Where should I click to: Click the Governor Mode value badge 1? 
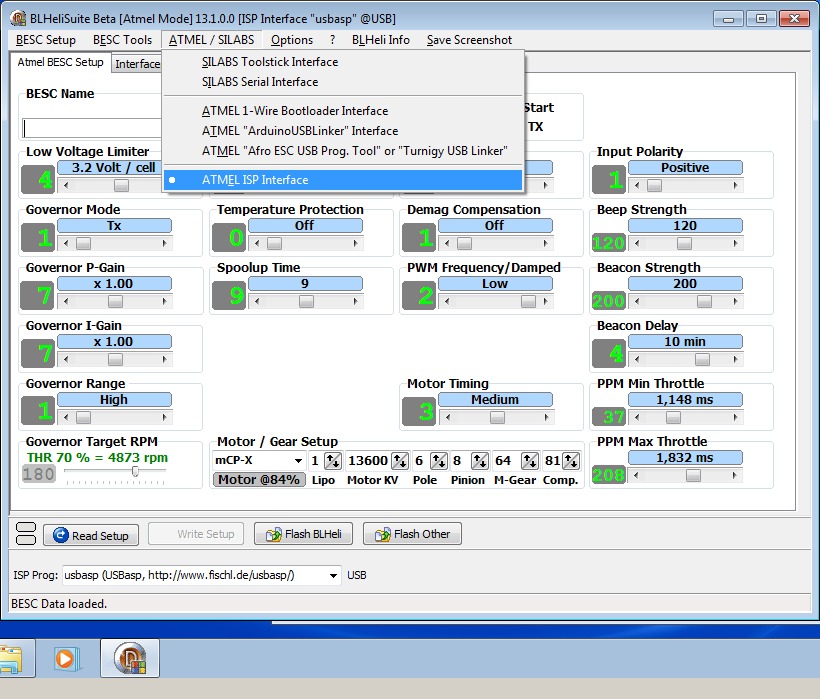pyautogui.click(x=38, y=237)
